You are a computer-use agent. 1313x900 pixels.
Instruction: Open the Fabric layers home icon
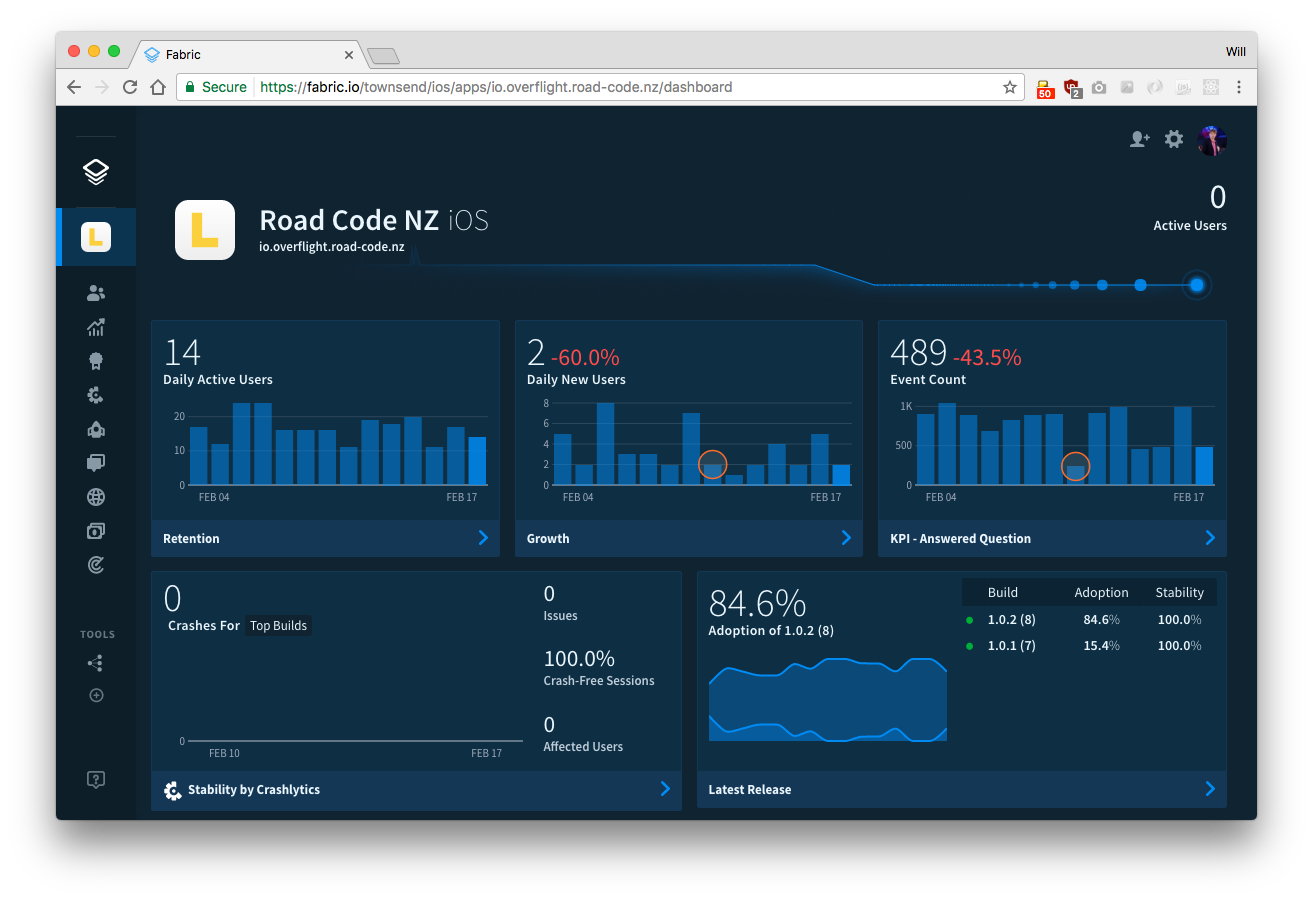coord(96,172)
